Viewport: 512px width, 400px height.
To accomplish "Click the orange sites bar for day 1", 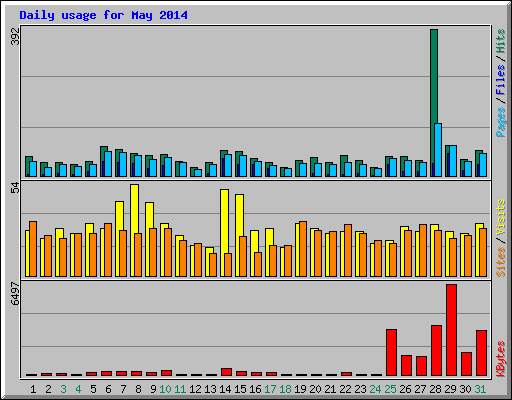I will (x=33, y=249).
